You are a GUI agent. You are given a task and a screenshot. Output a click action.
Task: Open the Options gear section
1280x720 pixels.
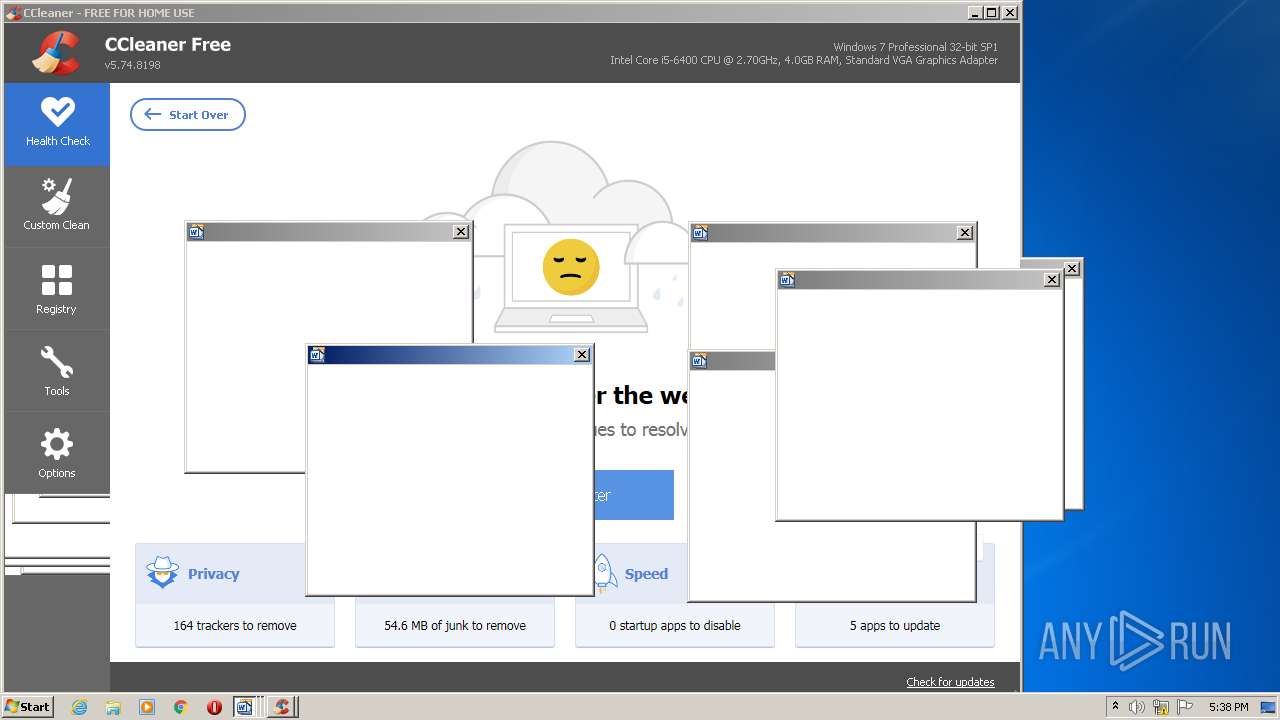click(x=57, y=453)
